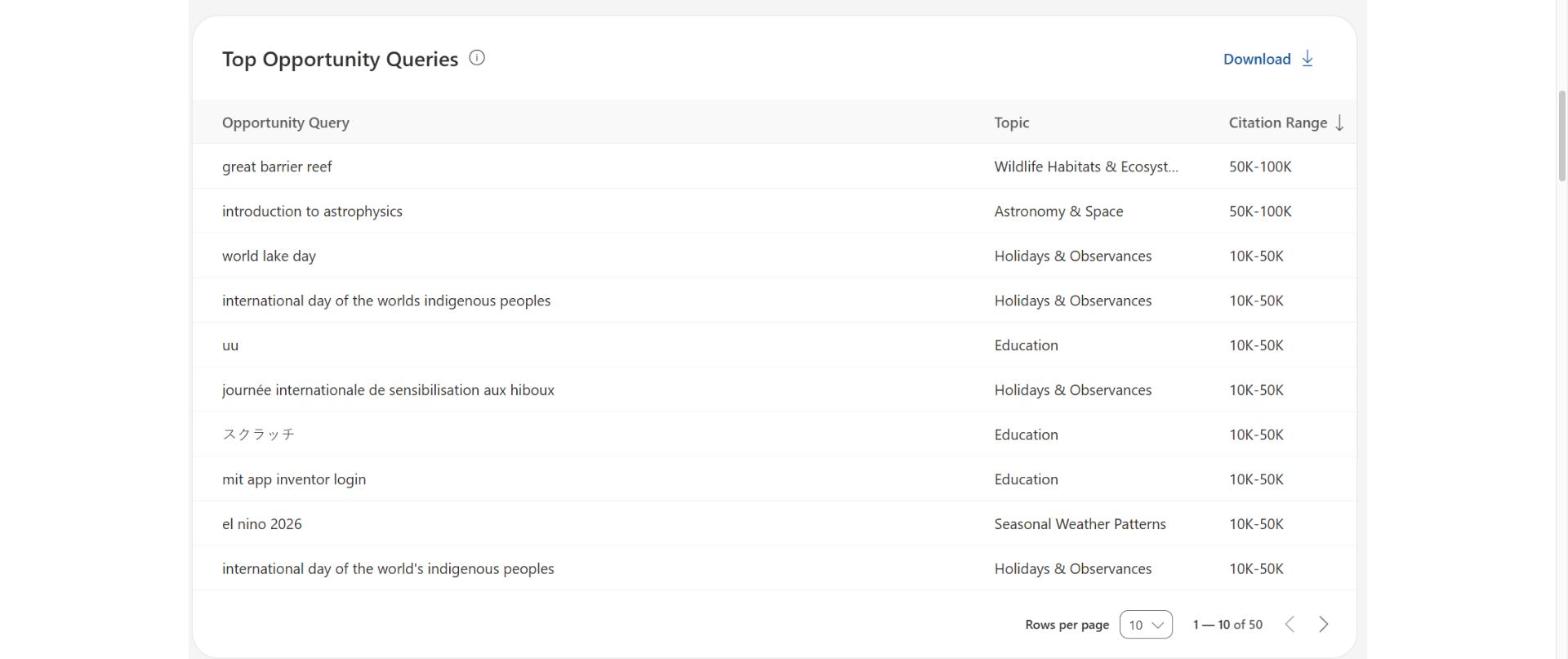Select the 'mit app inventor login' query
Screen dimensions: 1568x659
pos(294,479)
